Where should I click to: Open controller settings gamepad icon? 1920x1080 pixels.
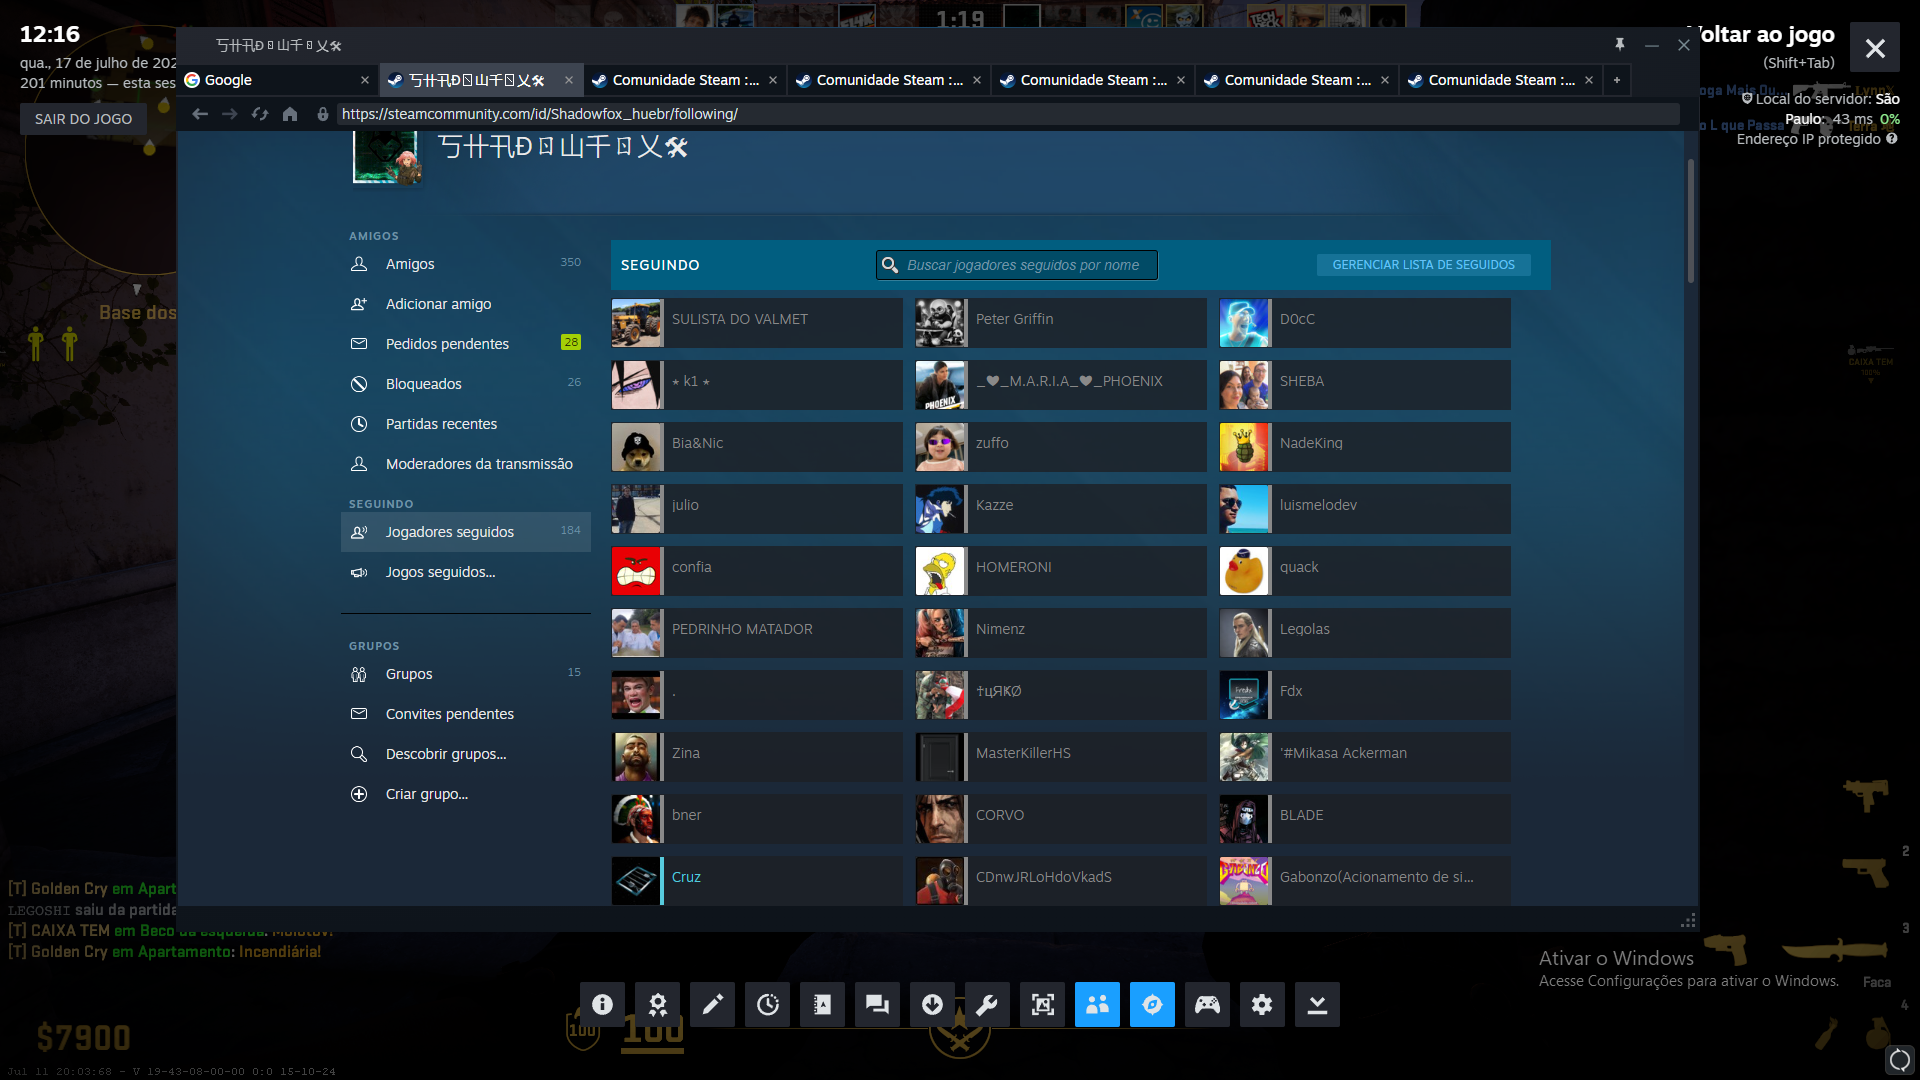coord(1207,1004)
